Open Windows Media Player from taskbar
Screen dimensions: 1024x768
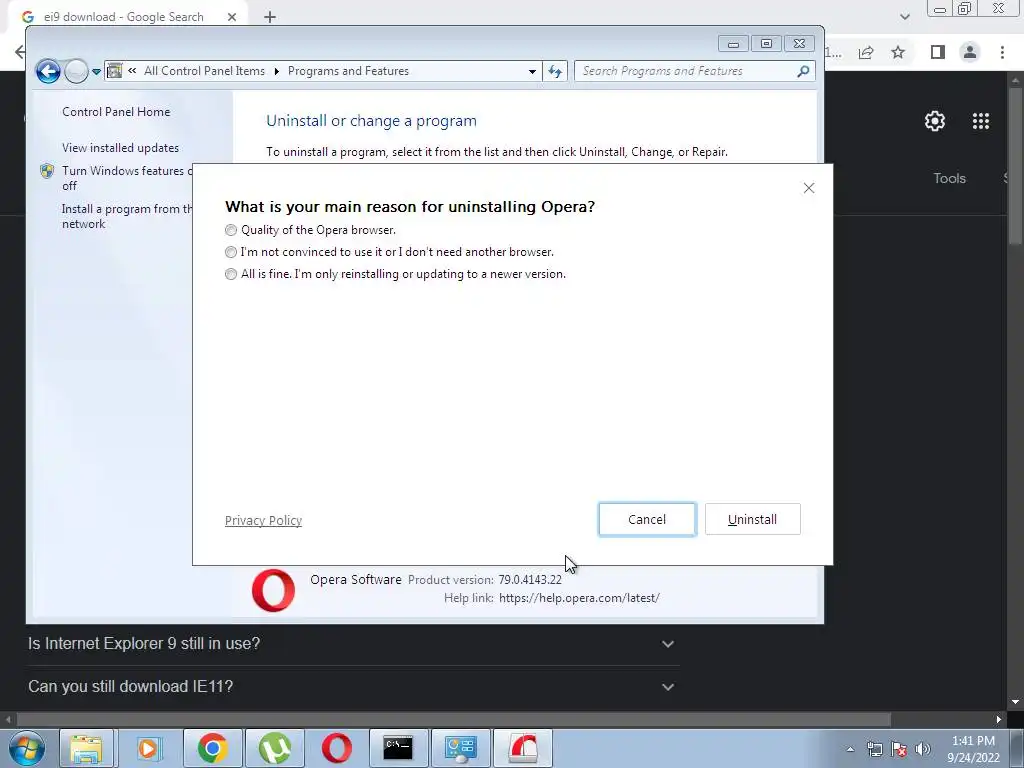(x=148, y=748)
